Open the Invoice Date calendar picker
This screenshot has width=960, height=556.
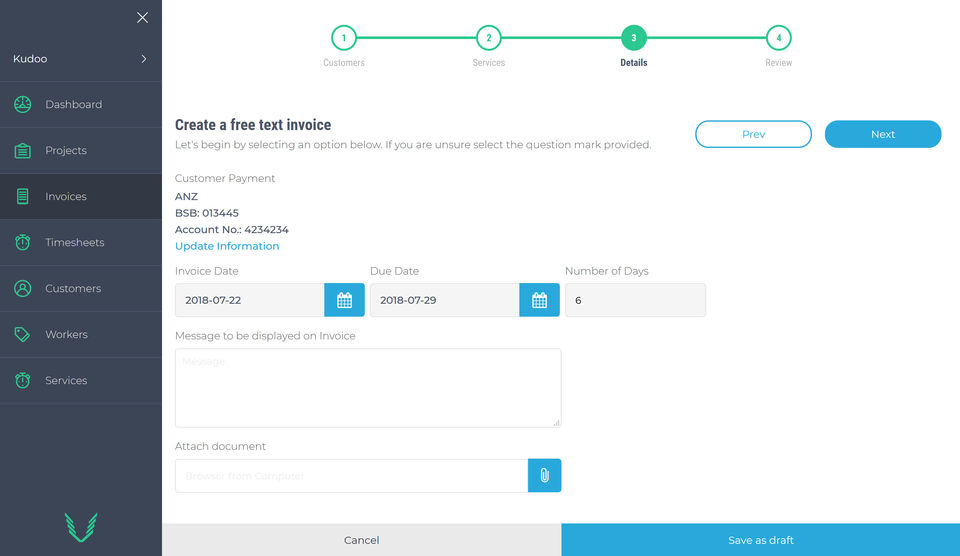345,300
